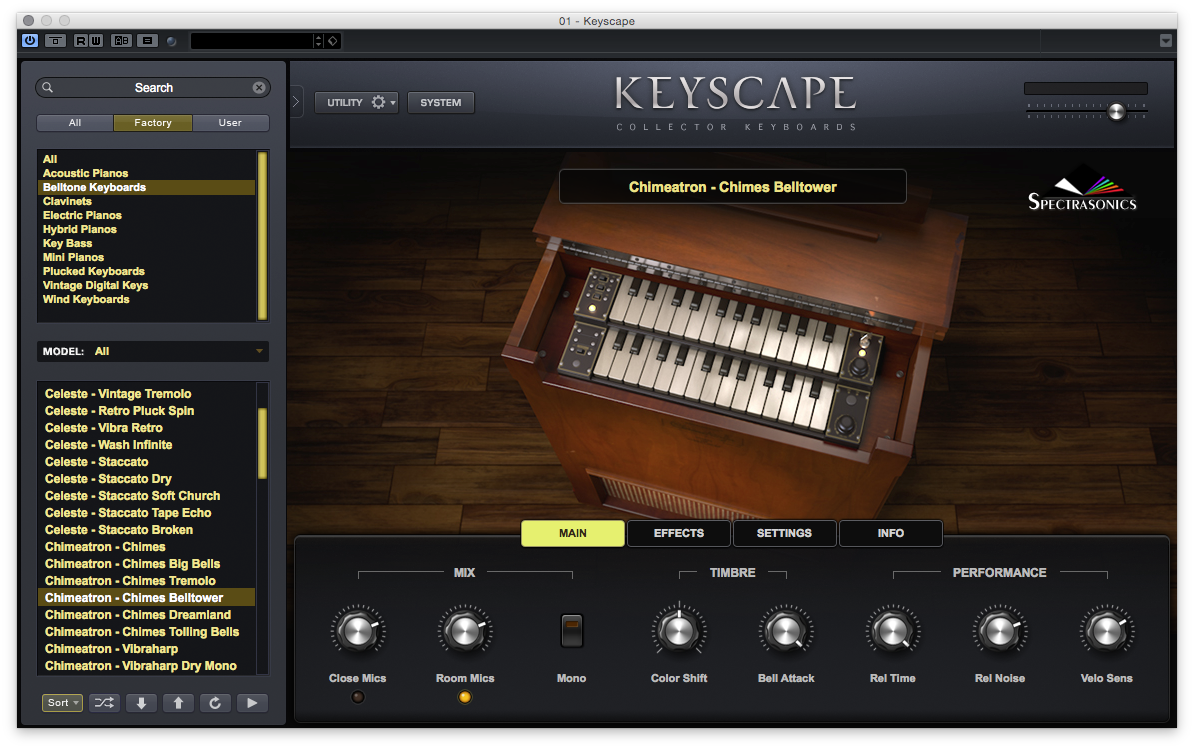Viewport: 1194px width, 749px height.
Task: Open the Sort dropdown
Action: point(62,703)
